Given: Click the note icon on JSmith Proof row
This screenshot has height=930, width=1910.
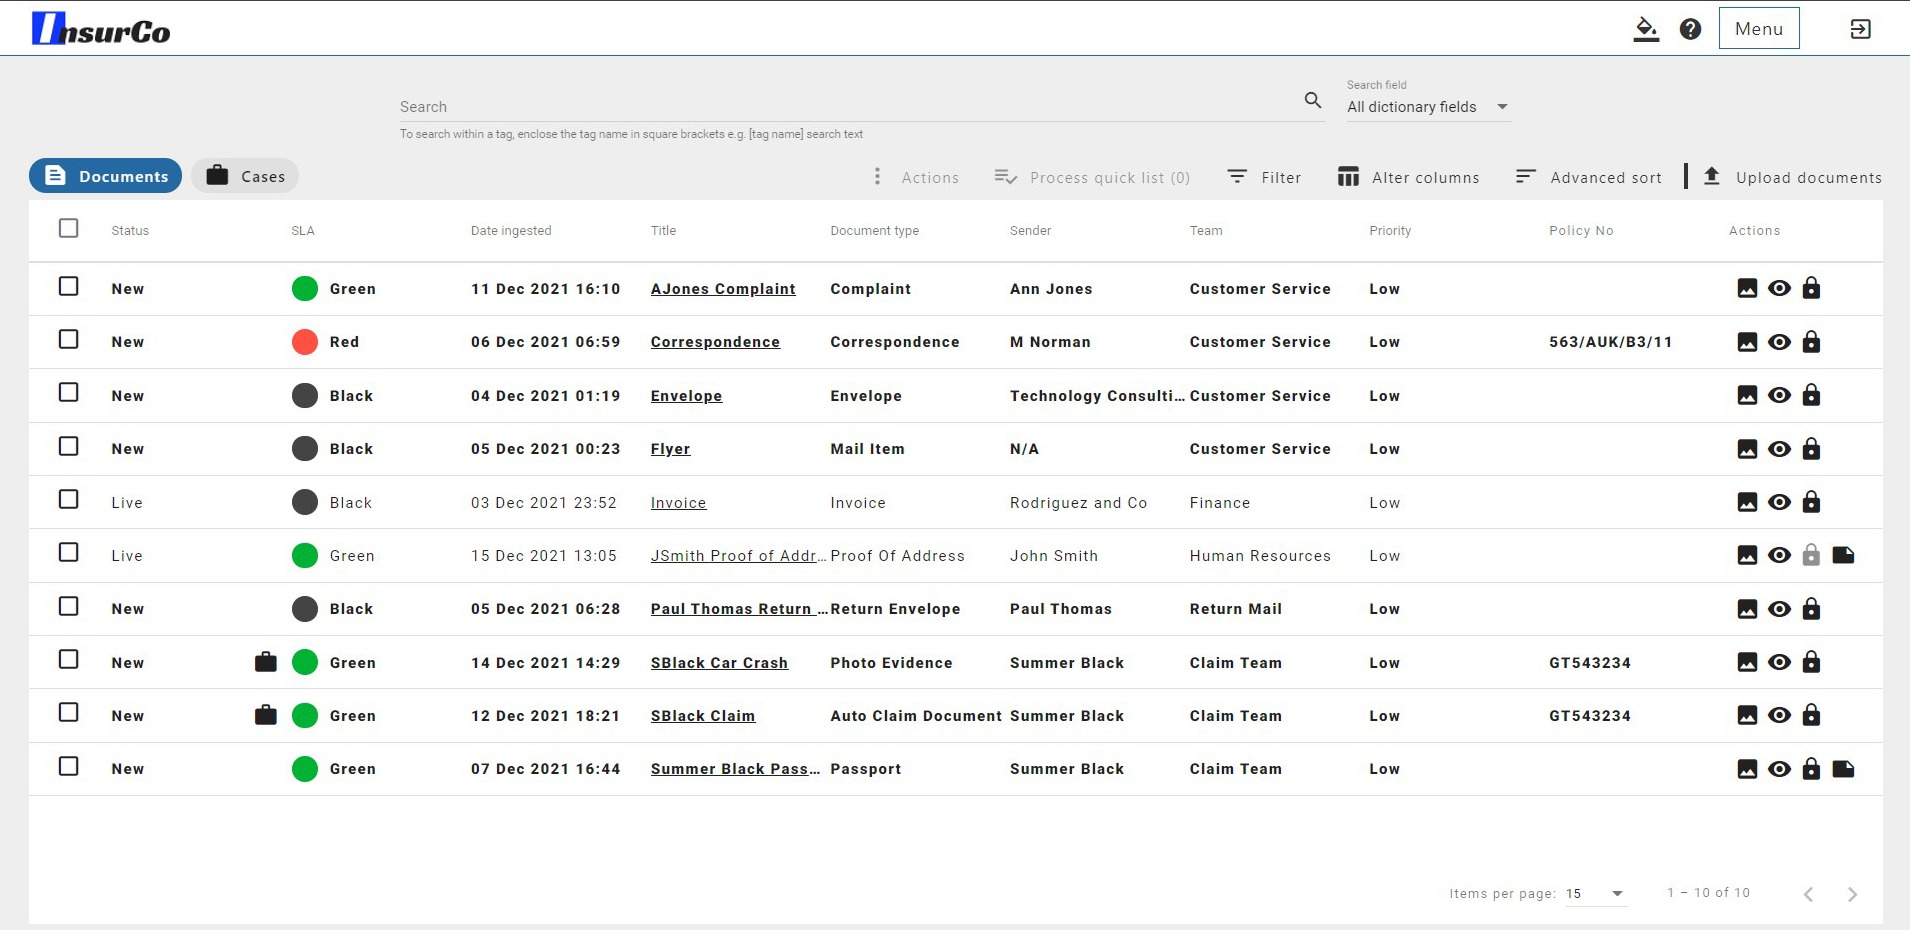Looking at the screenshot, I should point(1843,556).
